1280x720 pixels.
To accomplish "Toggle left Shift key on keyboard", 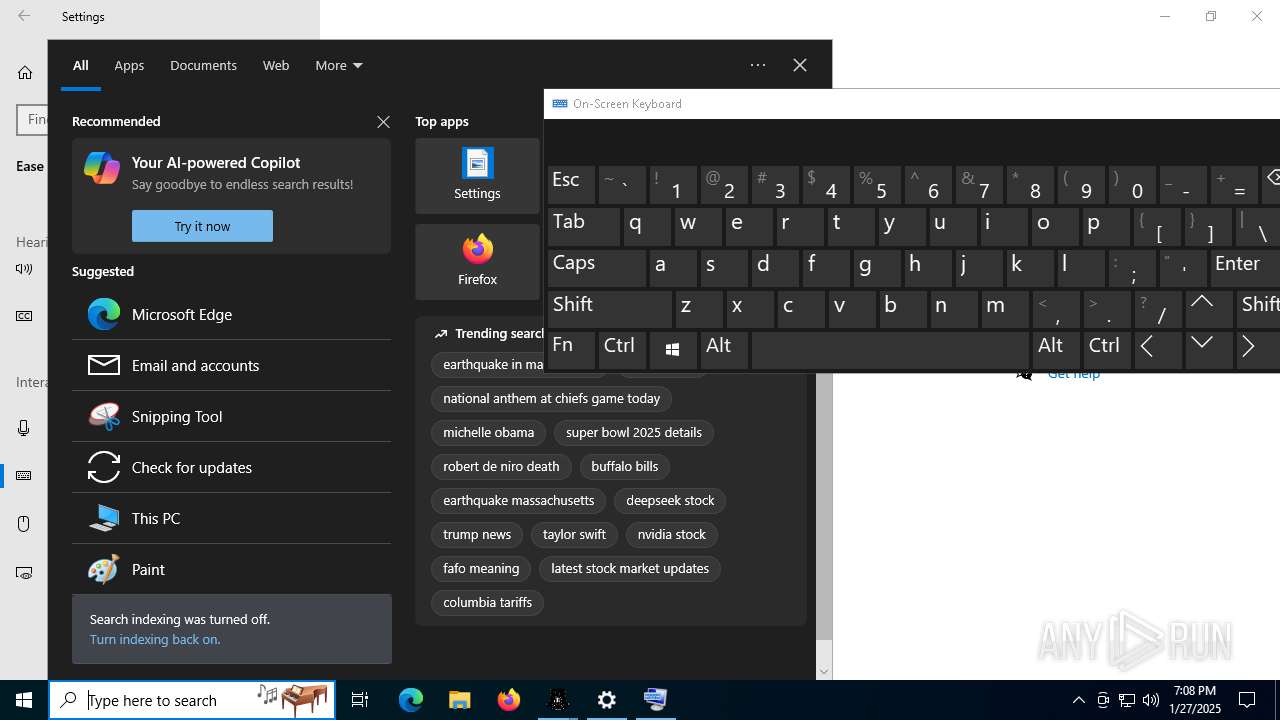I will (609, 309).
